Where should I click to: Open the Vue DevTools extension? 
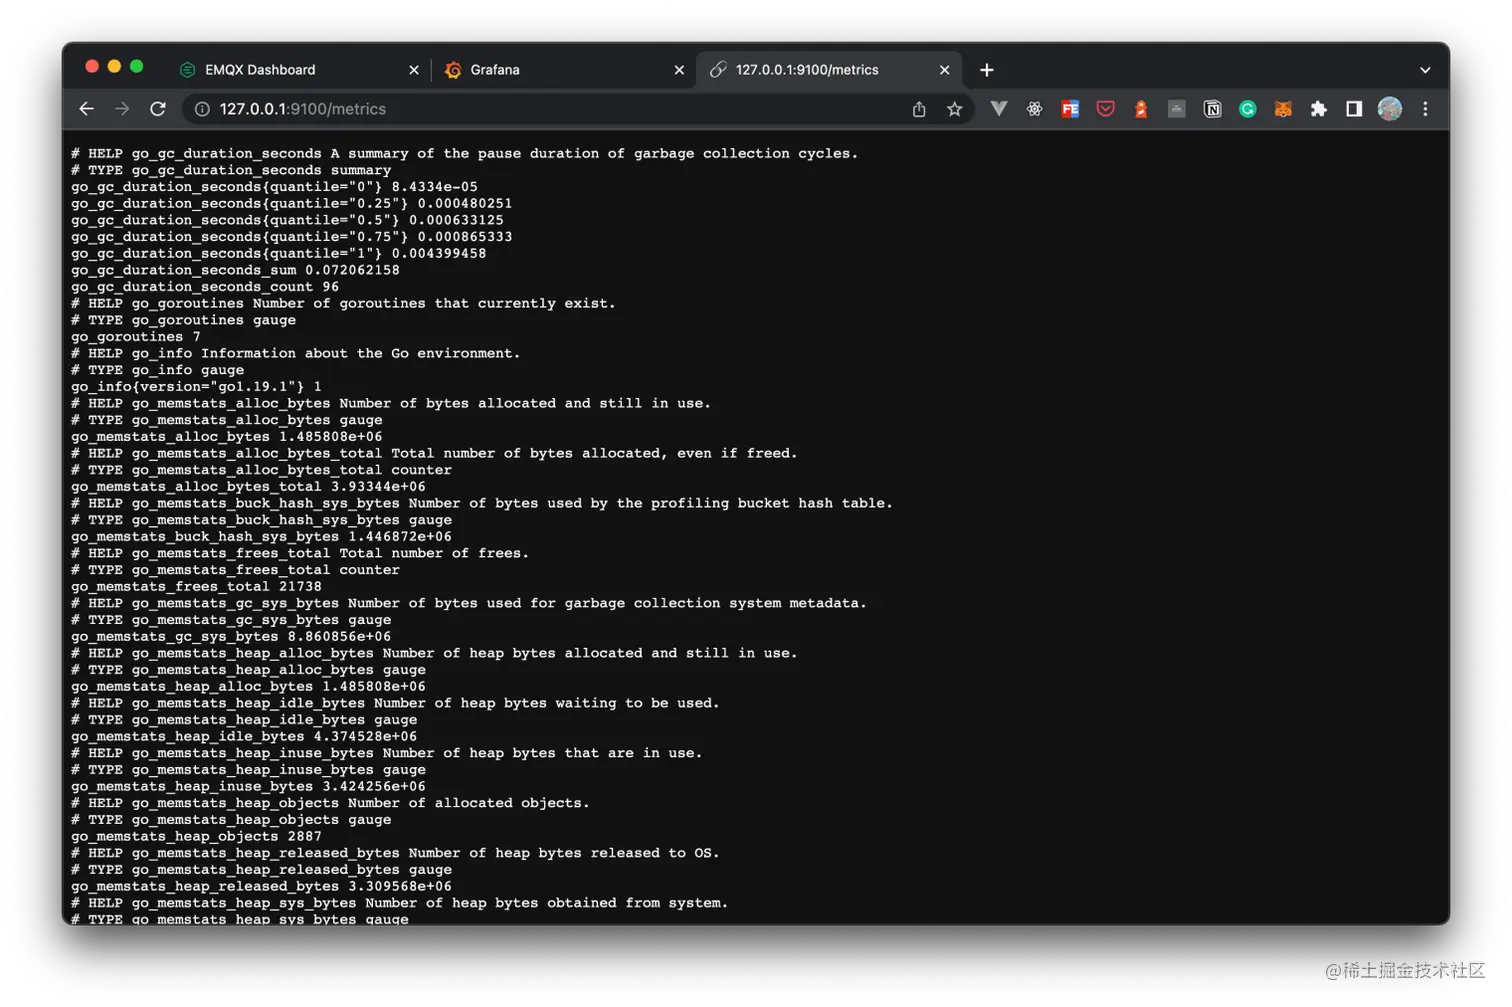pyautogui.click(x=998, y=109)
